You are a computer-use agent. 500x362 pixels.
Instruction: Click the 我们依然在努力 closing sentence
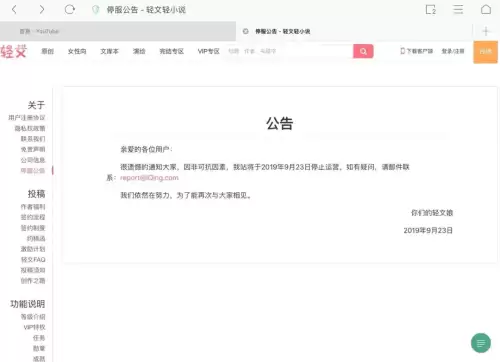[x=185, y=195]
